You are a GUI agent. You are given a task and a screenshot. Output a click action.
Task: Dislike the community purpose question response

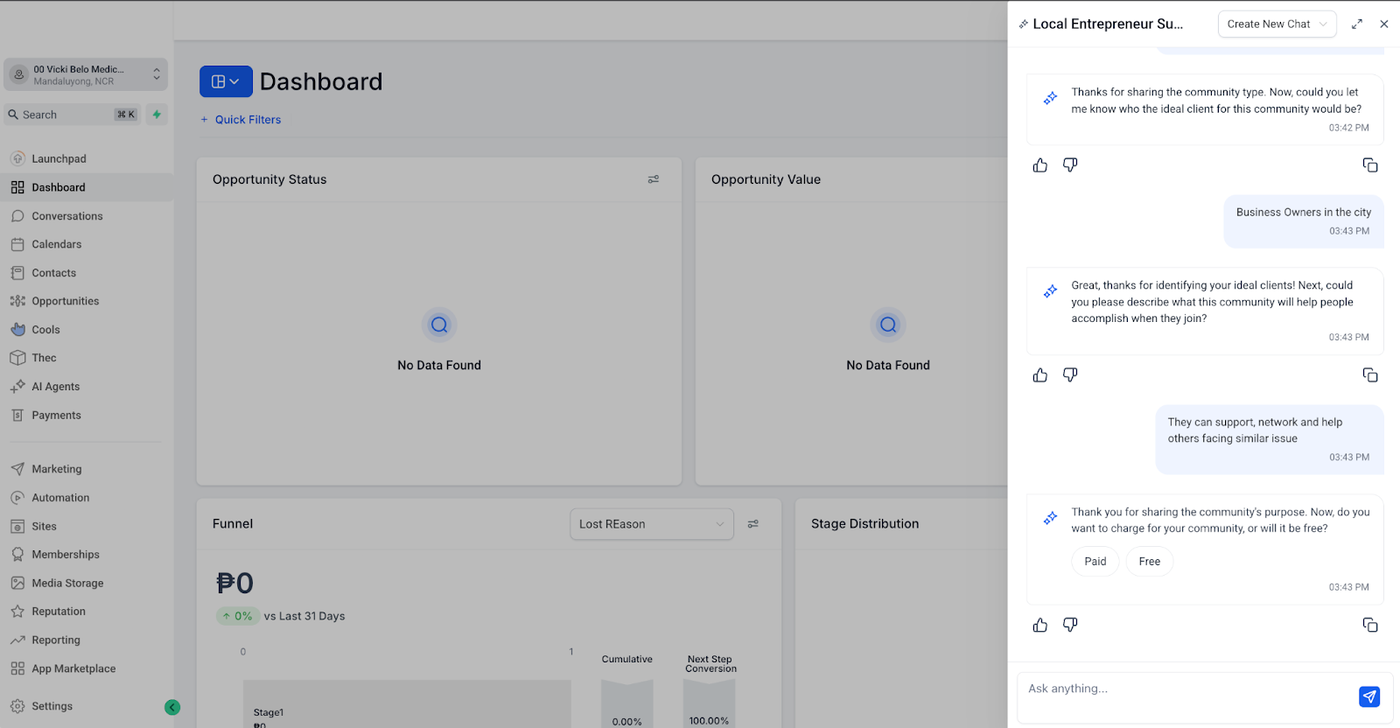click(1070, 375)
